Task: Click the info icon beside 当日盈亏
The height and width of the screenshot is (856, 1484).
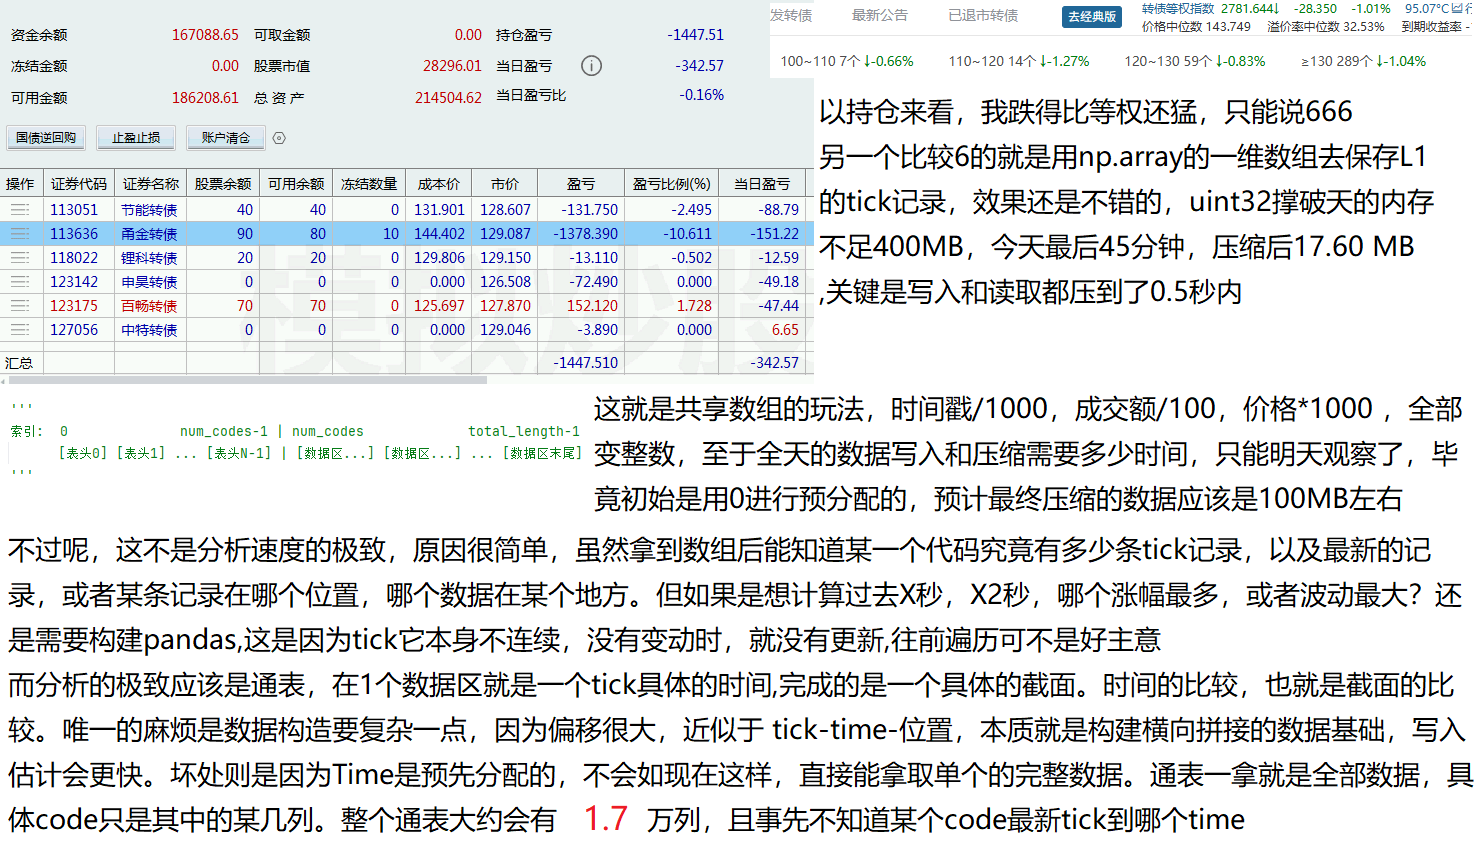Action: click(592, 66)
